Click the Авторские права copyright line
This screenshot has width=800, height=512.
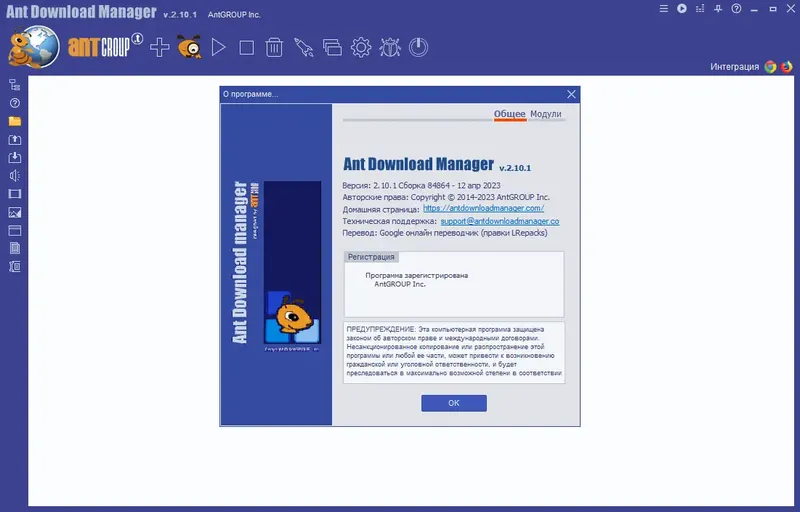[x=446, y=197]
